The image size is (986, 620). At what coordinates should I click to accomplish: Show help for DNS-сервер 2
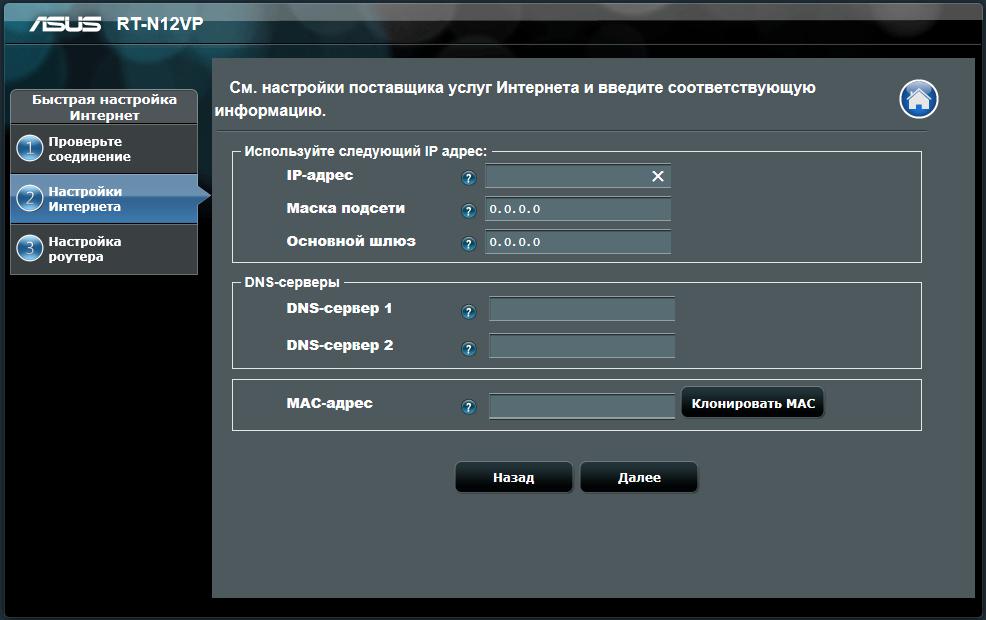[468, 349]
